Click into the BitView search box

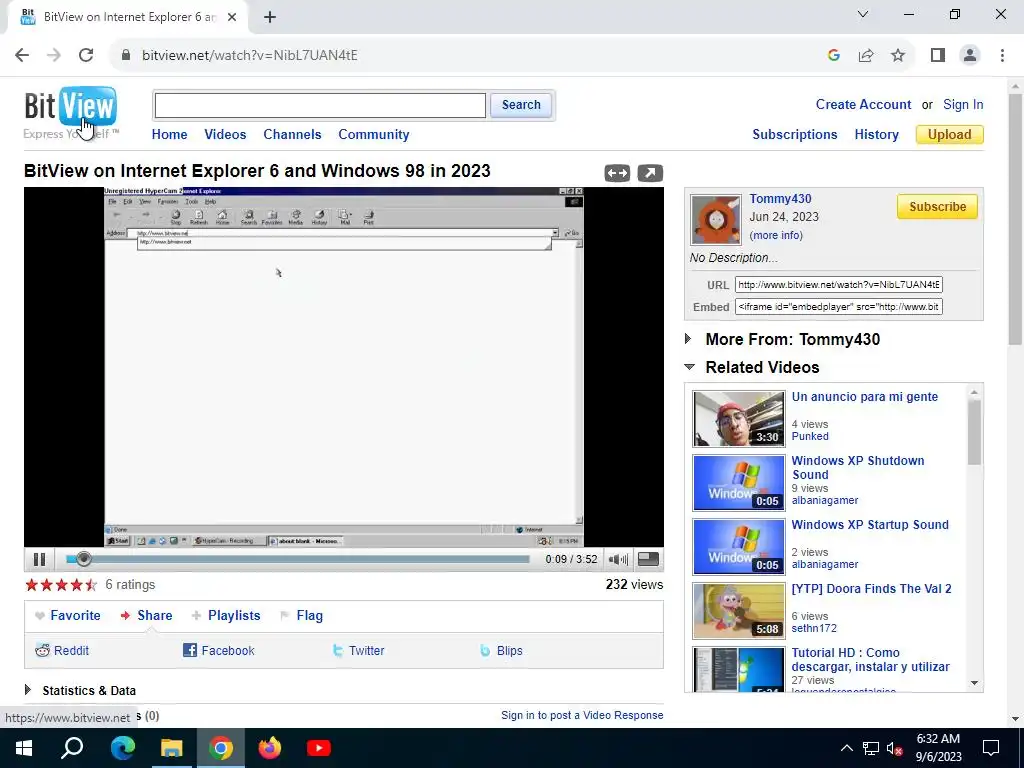click(x=320, y=105)
